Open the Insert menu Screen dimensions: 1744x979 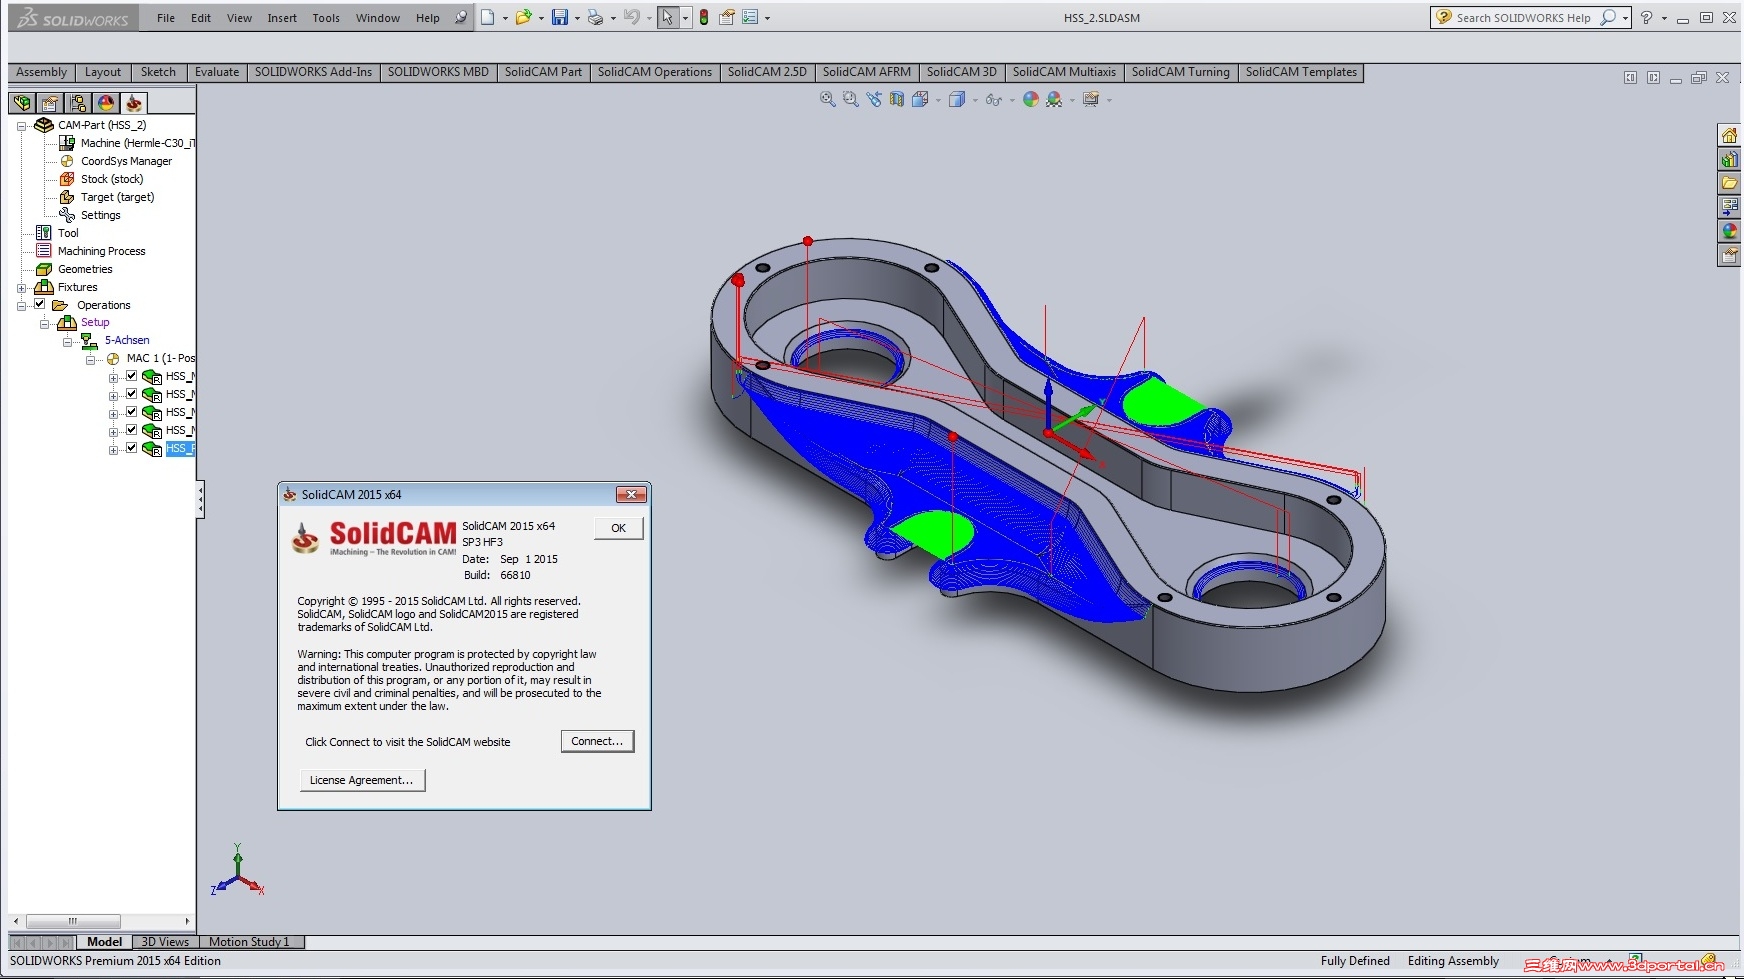point(282,18)
